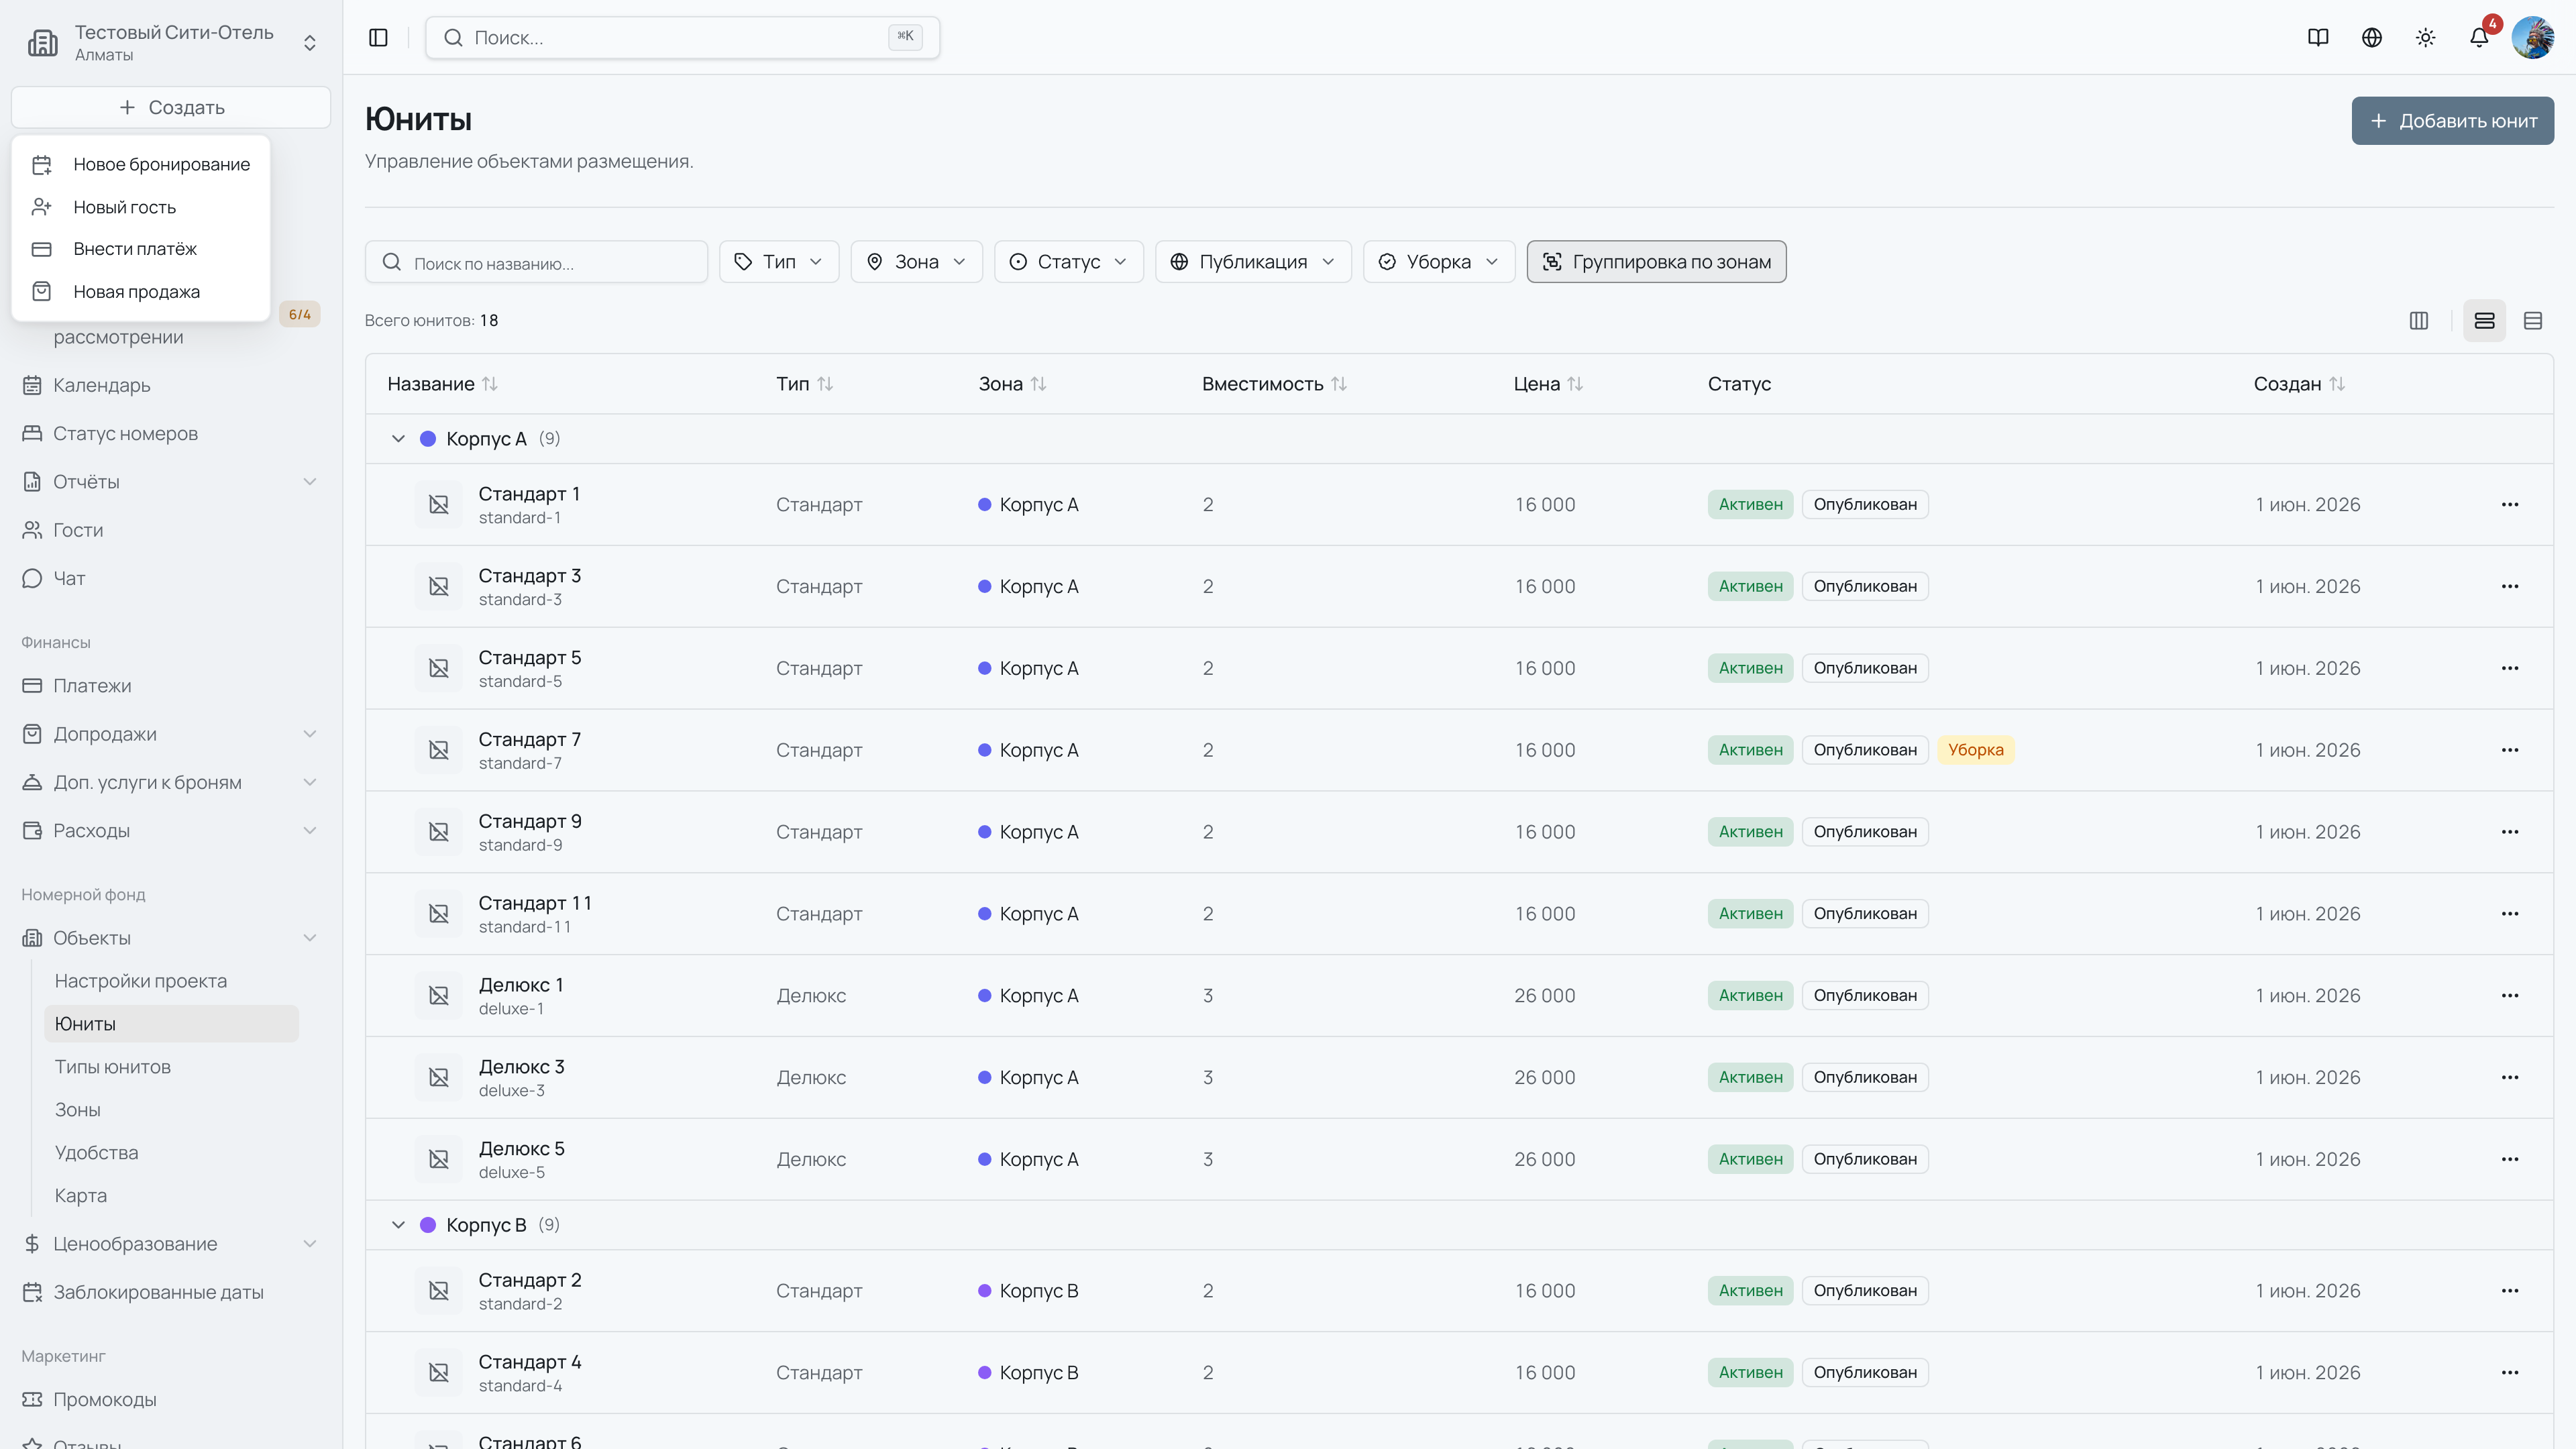Click the Корпус B violet color dot
Screen dimensions: 2576x1449
[428, 1225]
